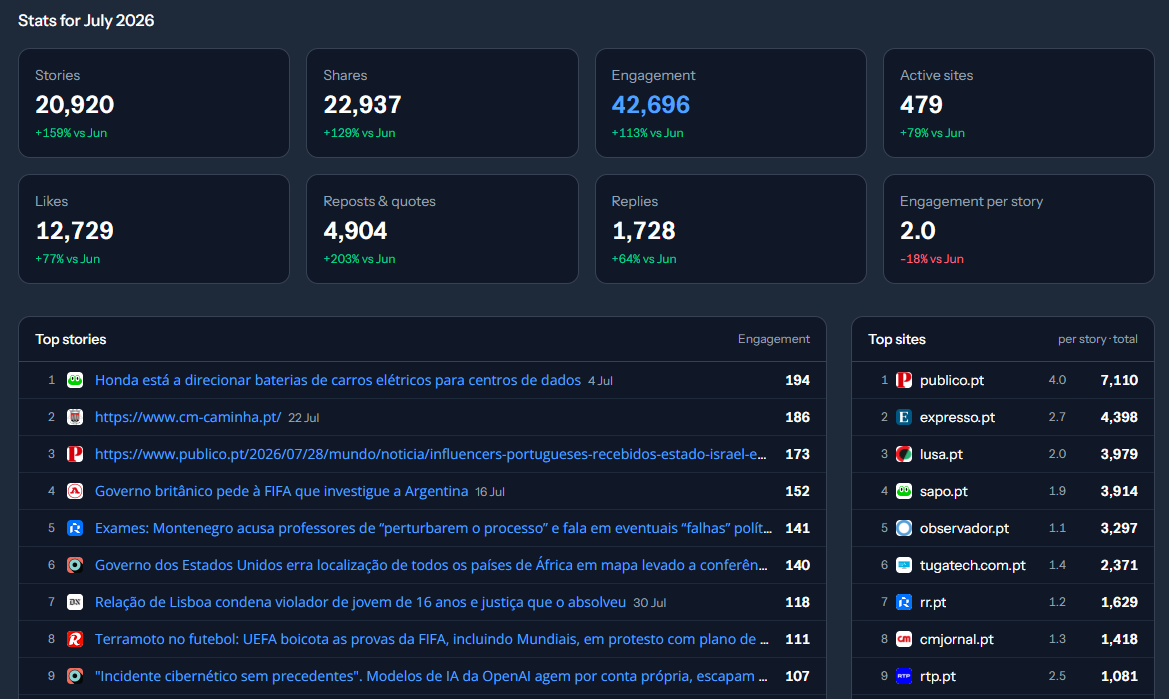Open the Honda baterias de carros elétricos story

338,380
